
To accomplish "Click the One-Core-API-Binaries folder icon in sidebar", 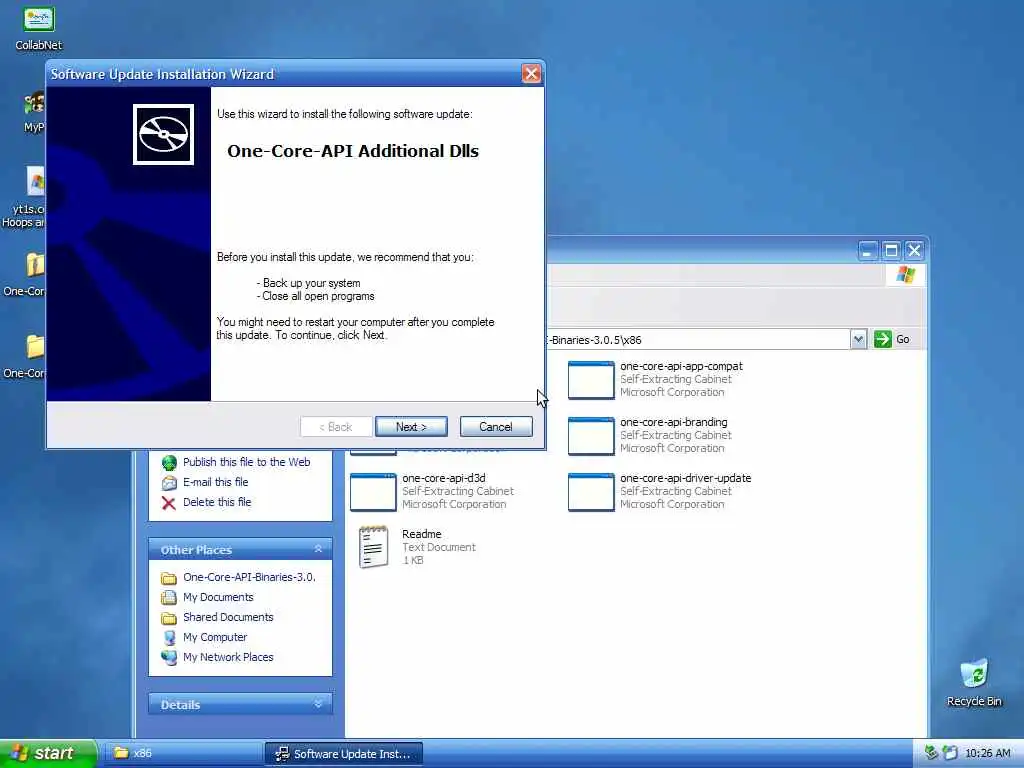I will pyautogui.click(x=169, y=578).
